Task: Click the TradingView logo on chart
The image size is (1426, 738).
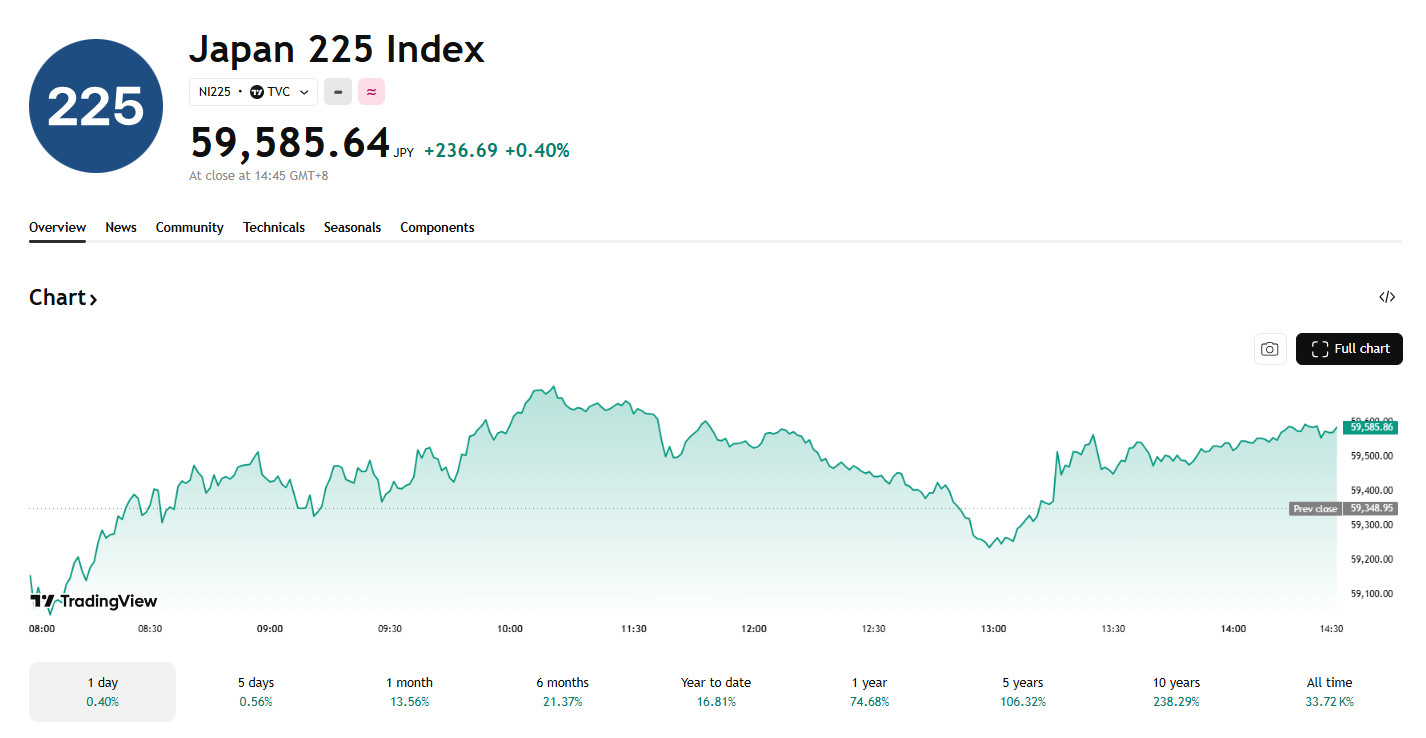Action: [94, 601]
